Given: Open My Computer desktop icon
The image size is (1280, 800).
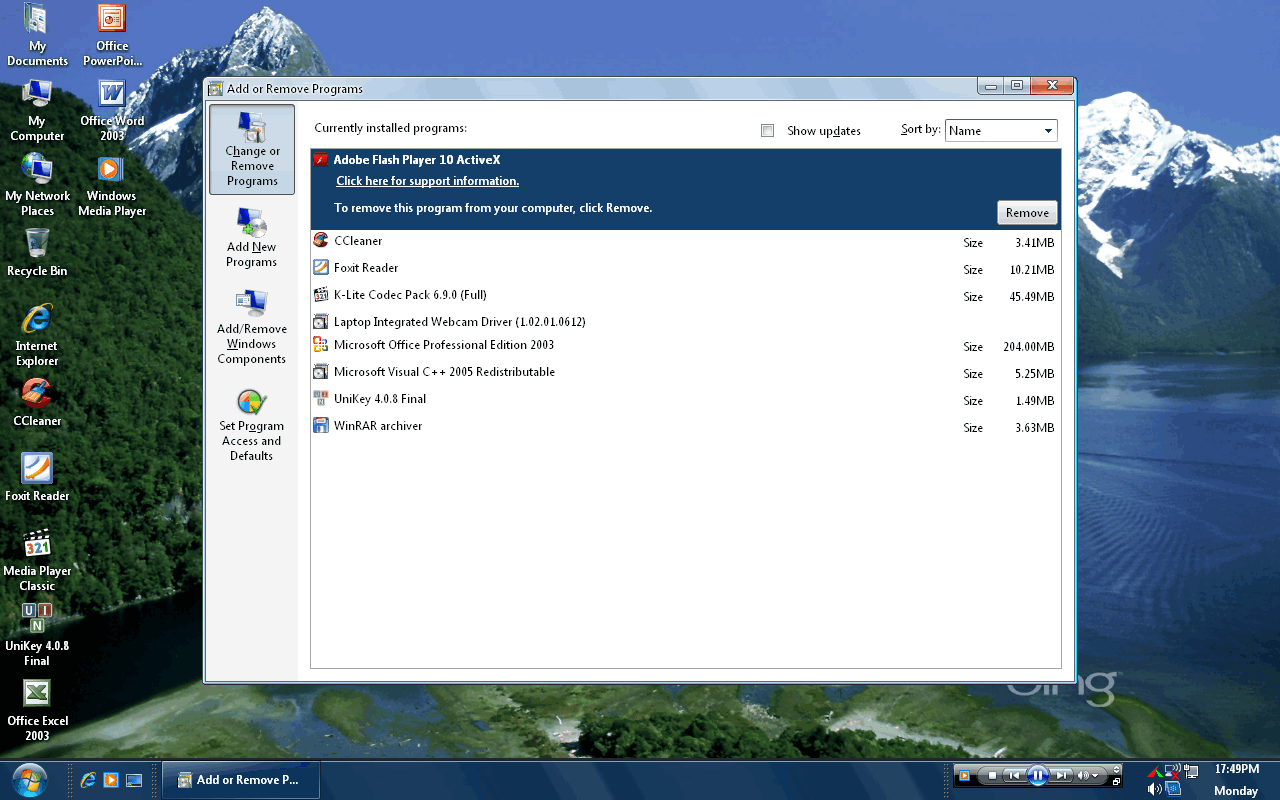Looking at the screenshot, I should click(x=37, y=110).
